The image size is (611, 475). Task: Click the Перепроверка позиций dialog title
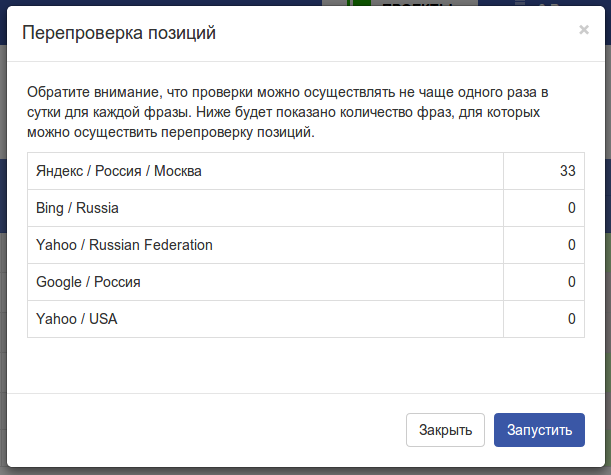119,34
